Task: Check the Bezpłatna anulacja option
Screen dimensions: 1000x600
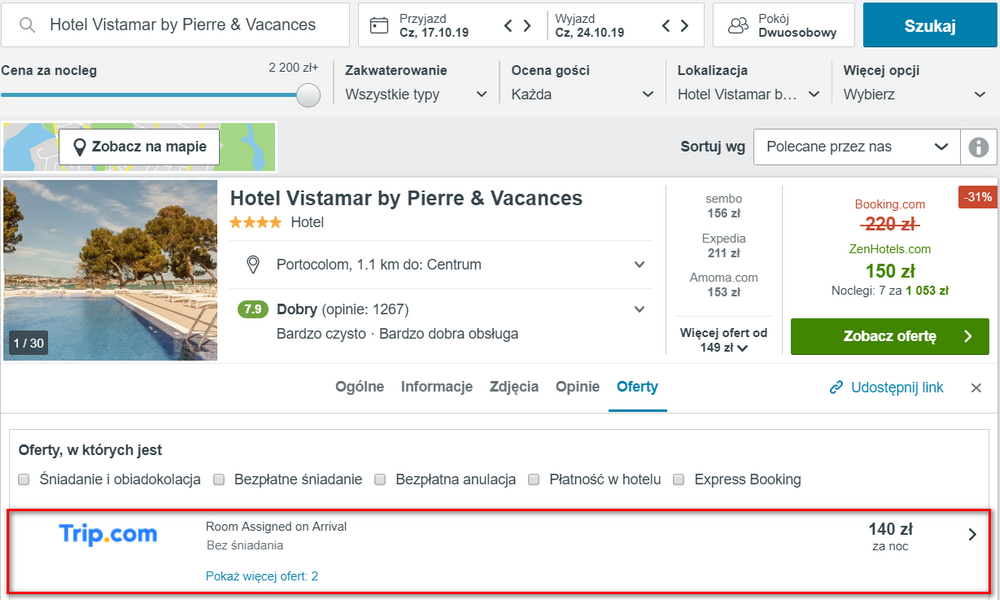Action: click(380, 480)
